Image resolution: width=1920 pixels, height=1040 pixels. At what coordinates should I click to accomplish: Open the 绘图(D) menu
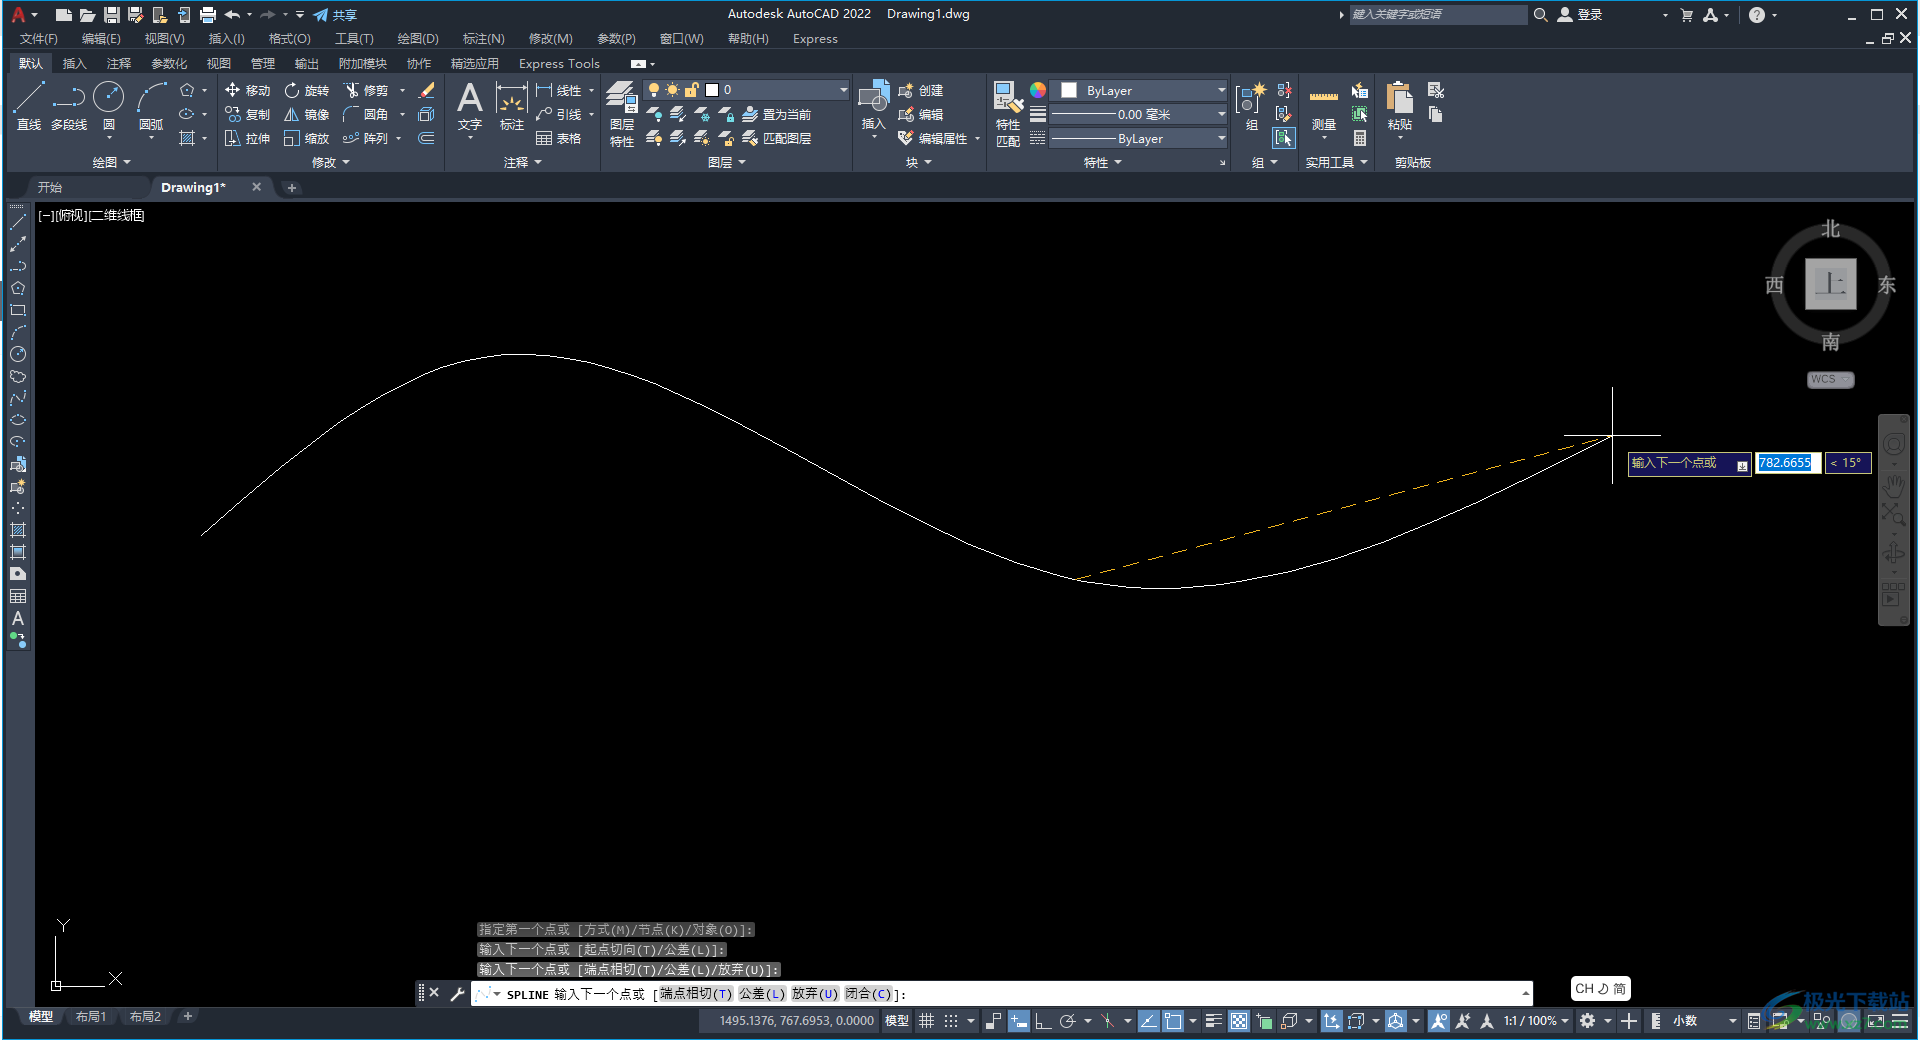(x=418, y=39)
